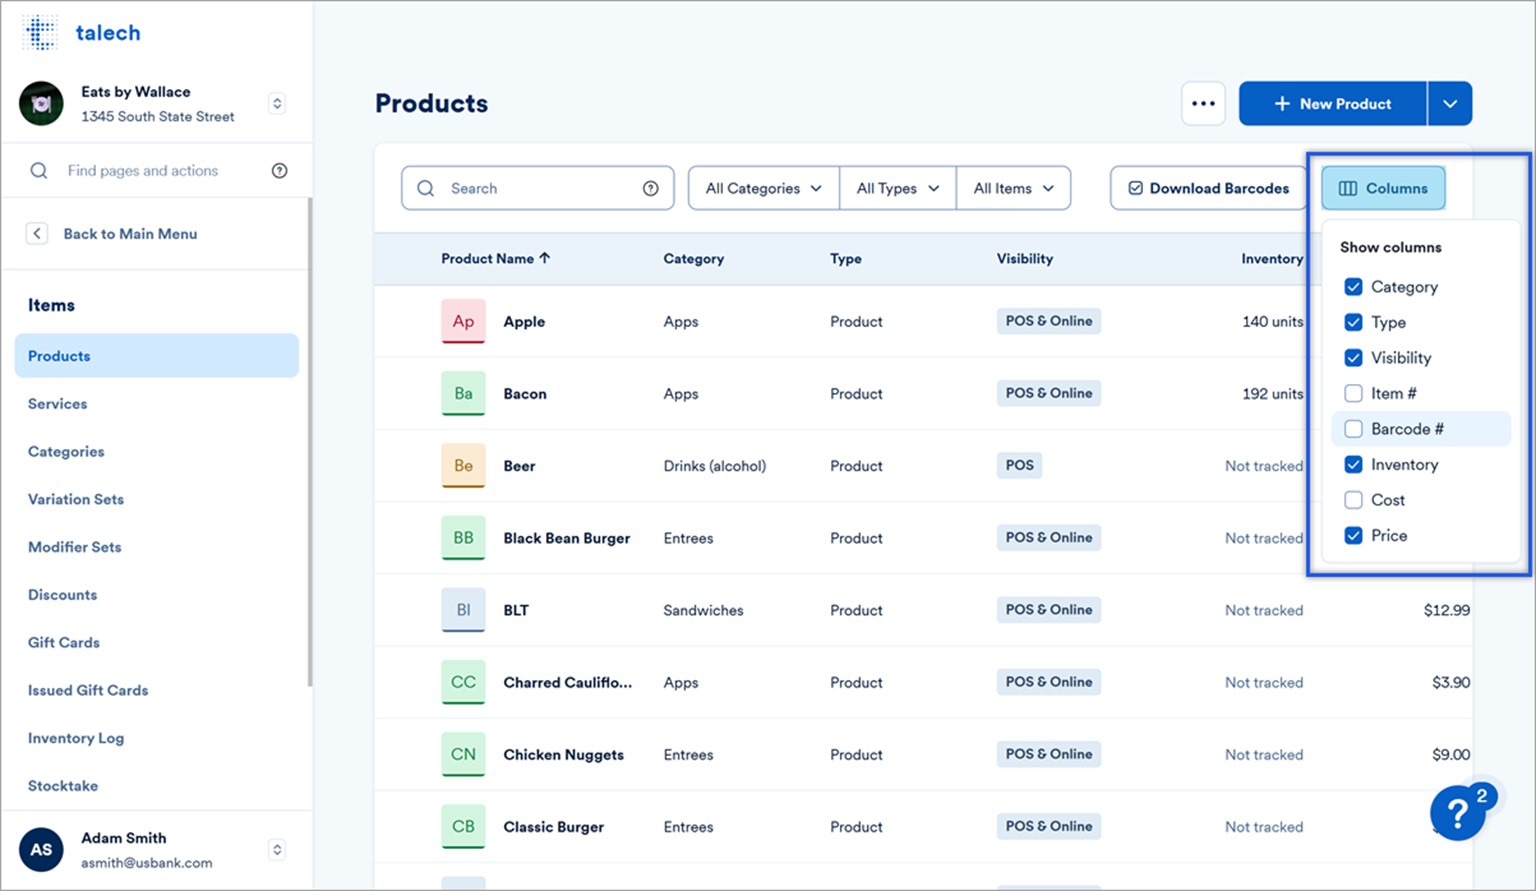
Task: Click the Eats by Wallace store avatar
Action: pos(41,104)
